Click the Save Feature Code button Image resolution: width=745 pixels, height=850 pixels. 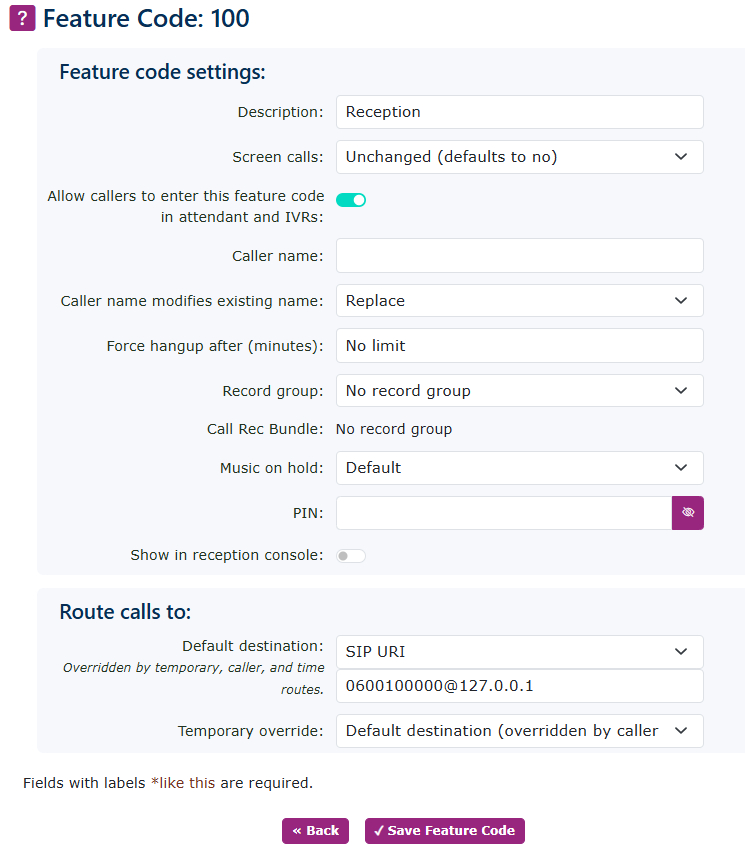pos(444,831)
